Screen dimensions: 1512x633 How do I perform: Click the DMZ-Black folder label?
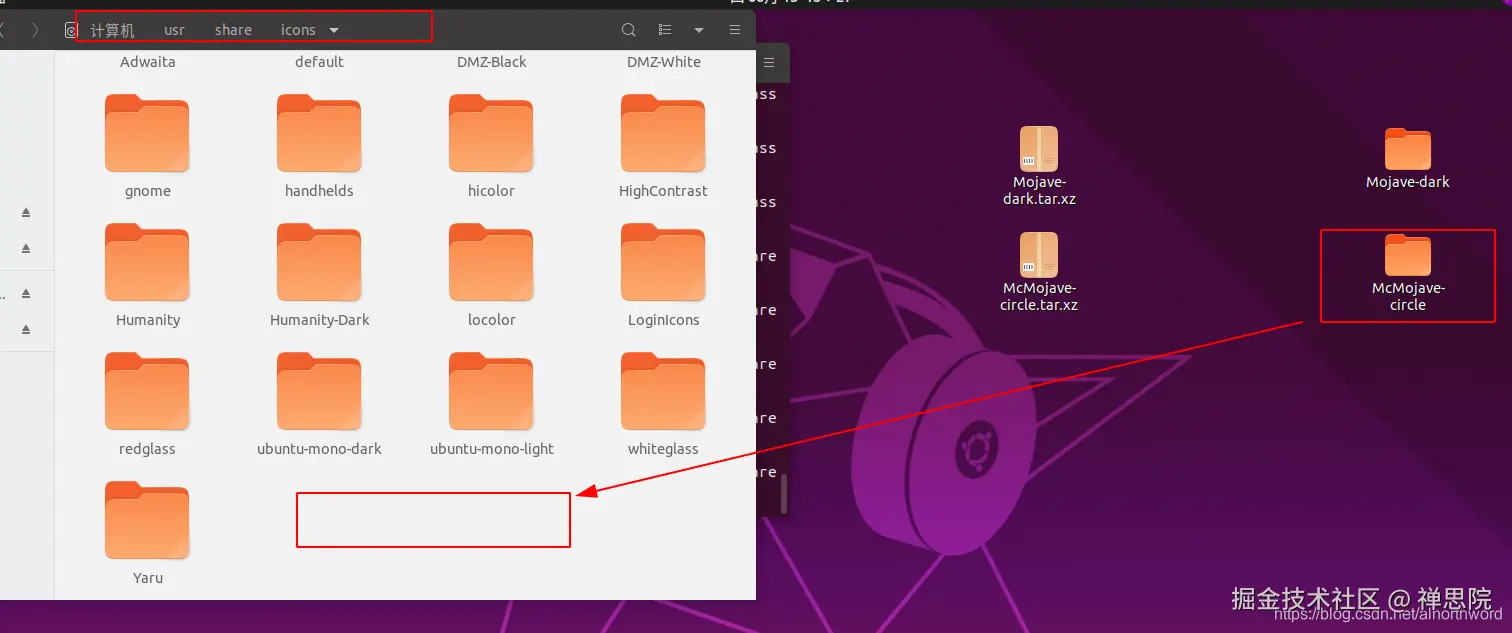pyautogui.click(x=491, y=62)
